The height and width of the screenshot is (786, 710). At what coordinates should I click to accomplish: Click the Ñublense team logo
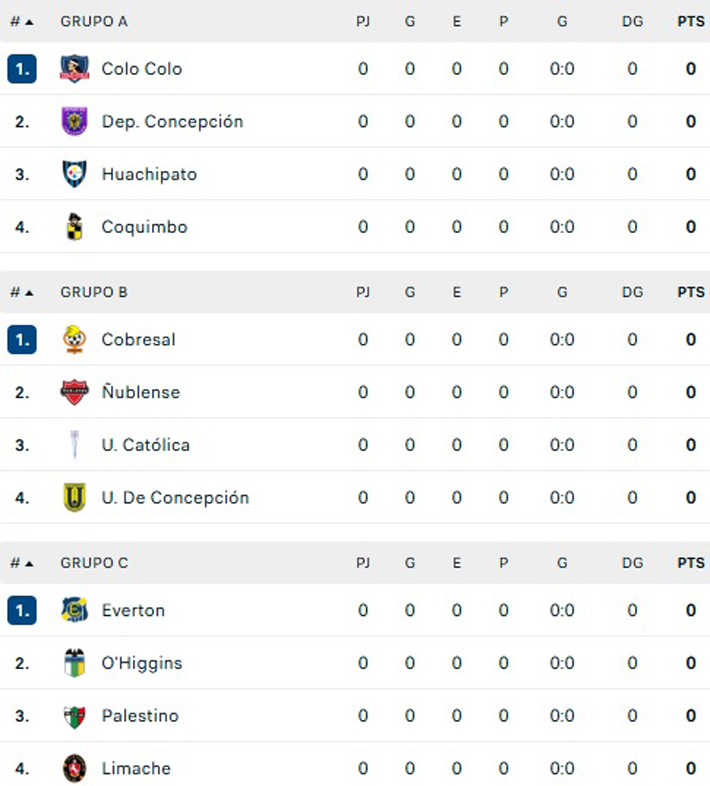[x=74, y=392]
